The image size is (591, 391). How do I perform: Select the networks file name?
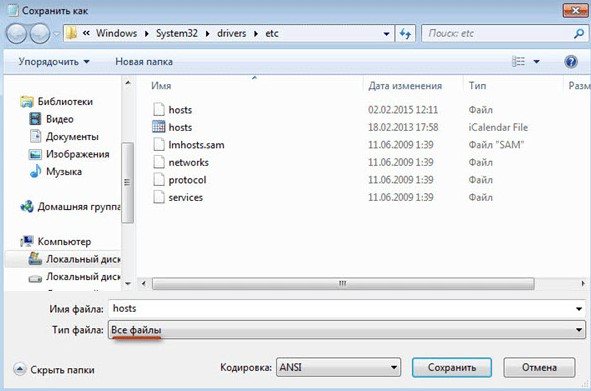coord(188,163)
